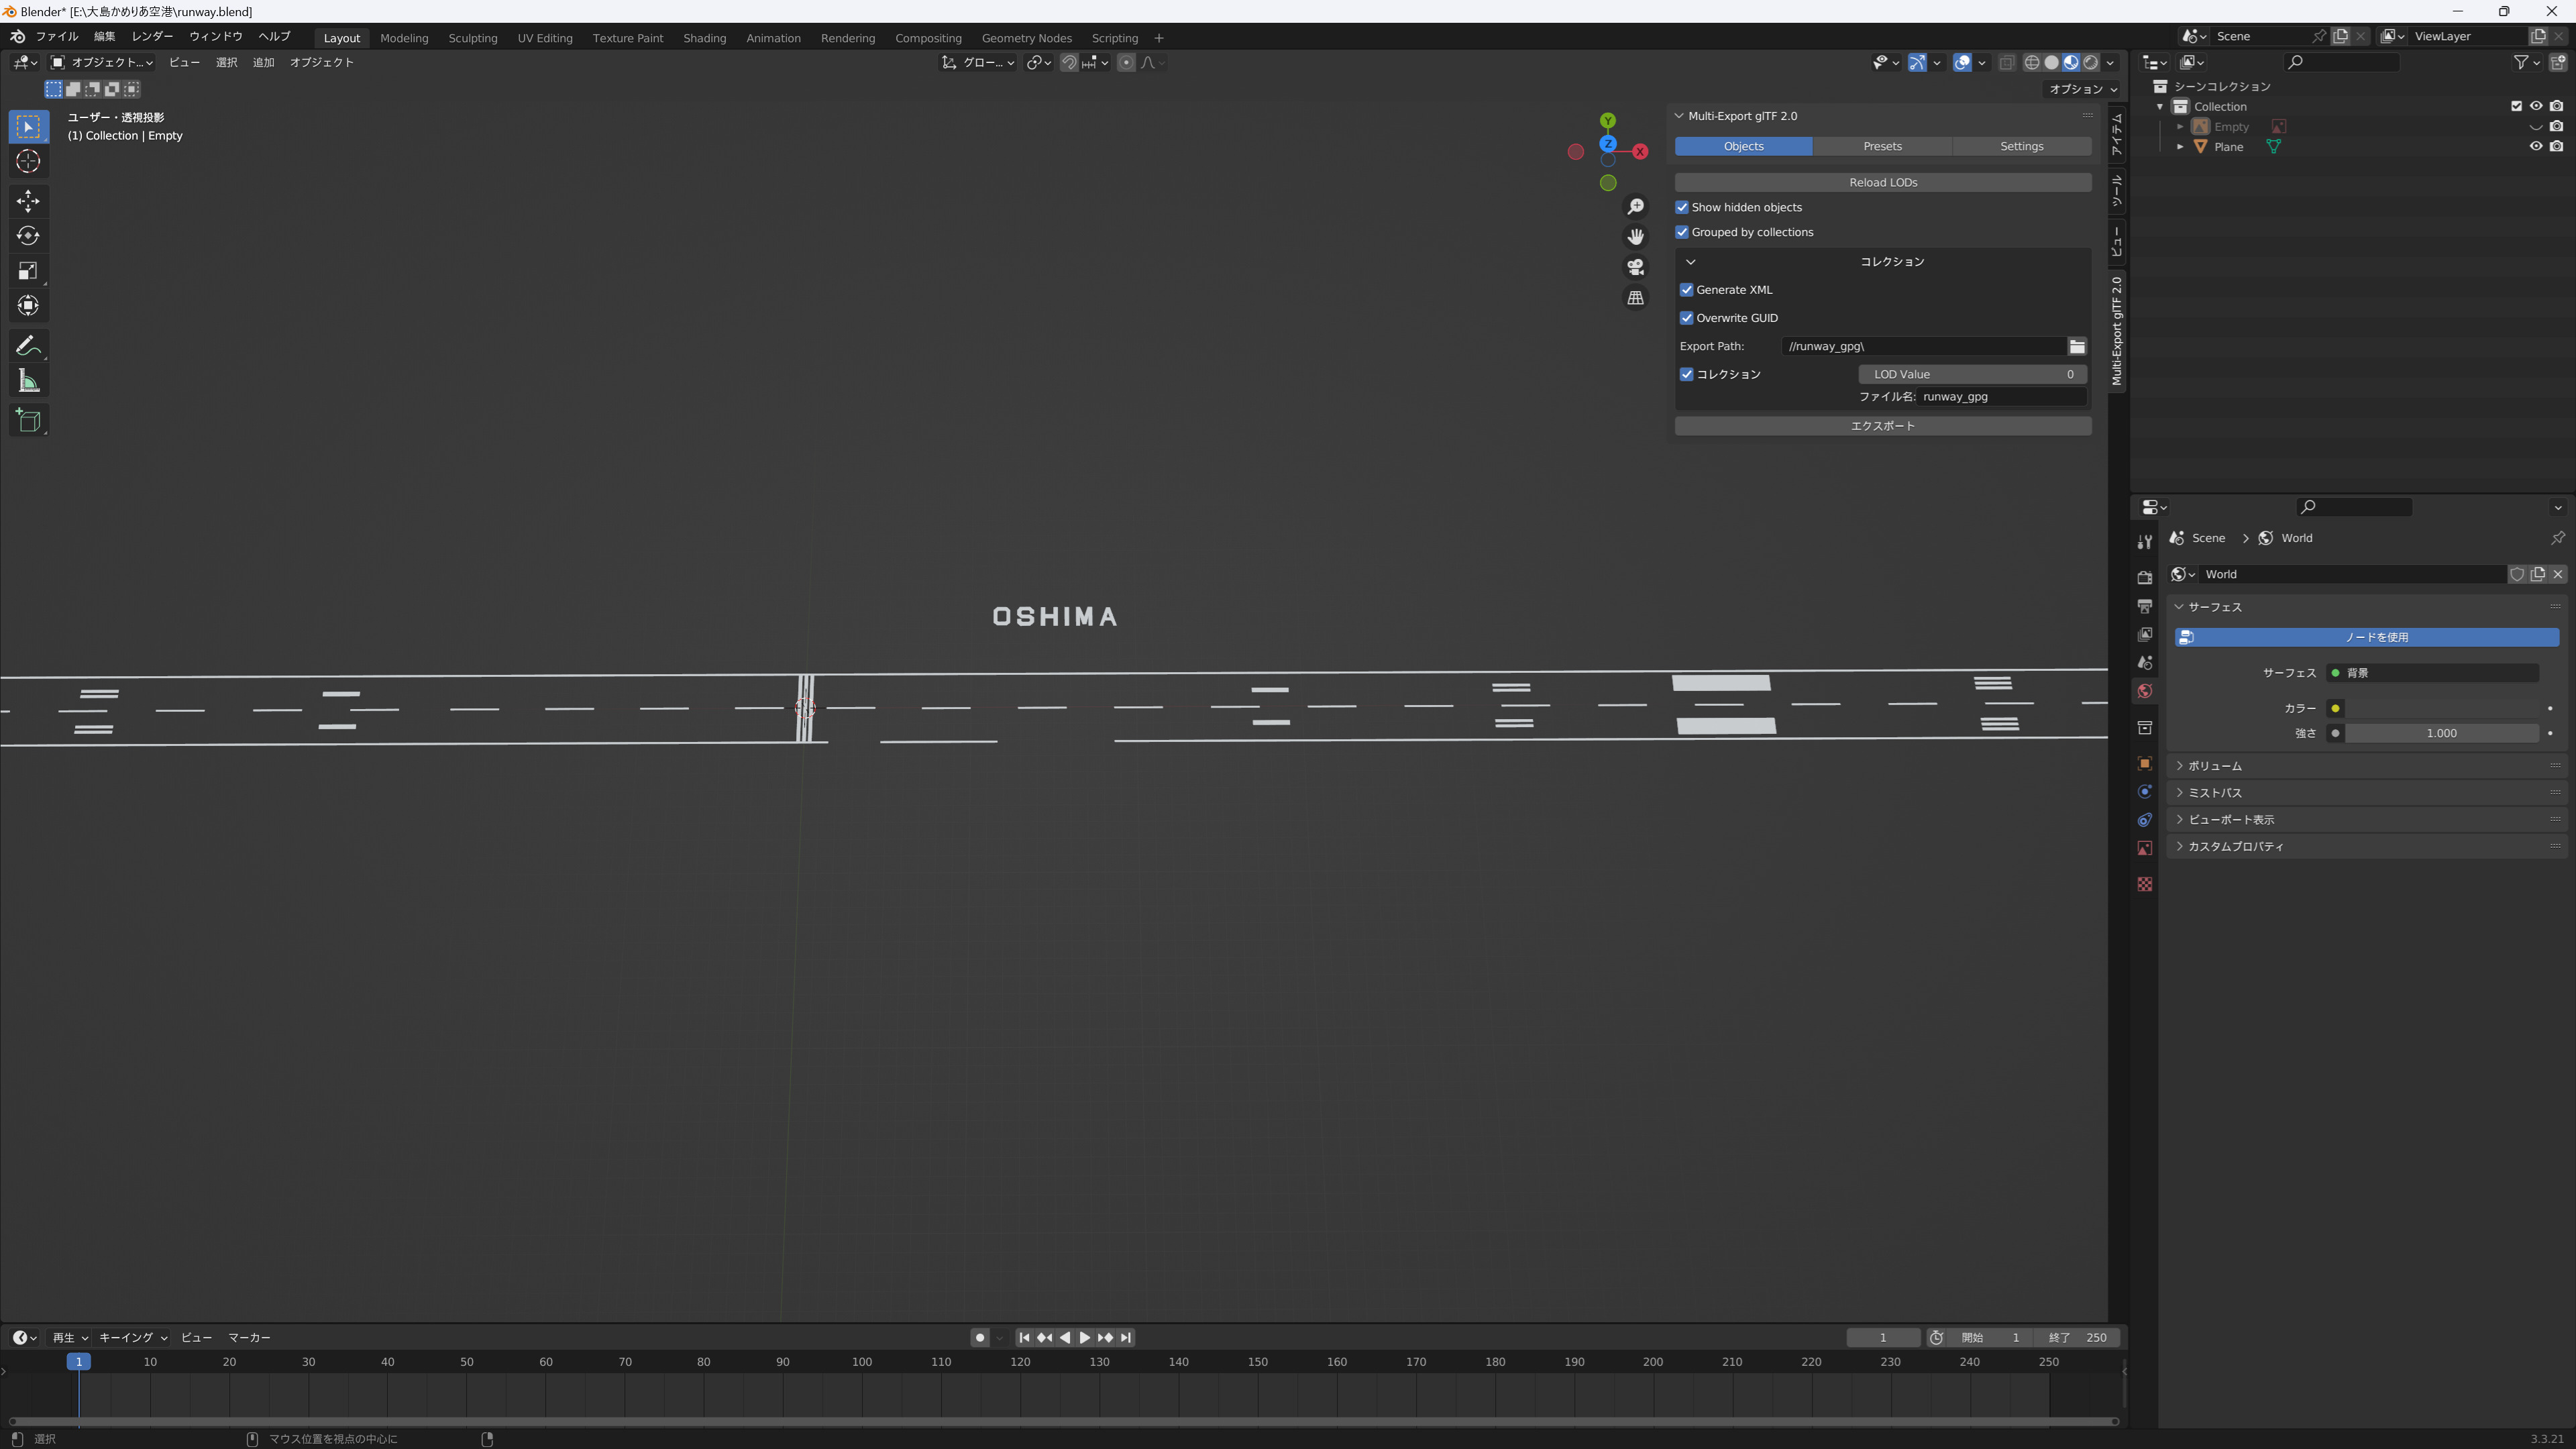Viewport: 2576px width, 1449px height.
Task: Uncheck Overwrite GUID
Action: pos(1687,318)
